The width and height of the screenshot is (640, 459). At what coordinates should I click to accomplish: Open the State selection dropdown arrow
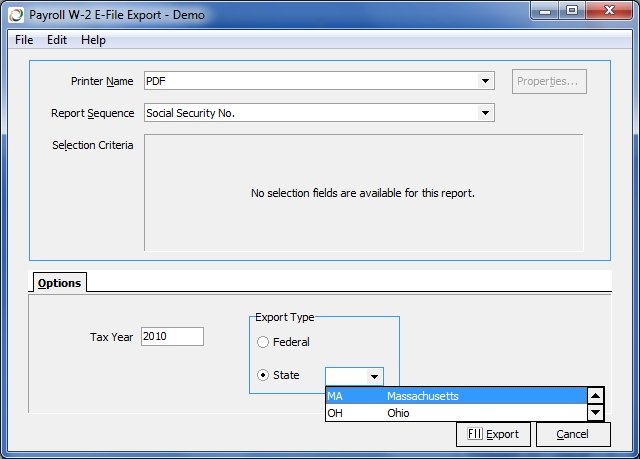373,376
